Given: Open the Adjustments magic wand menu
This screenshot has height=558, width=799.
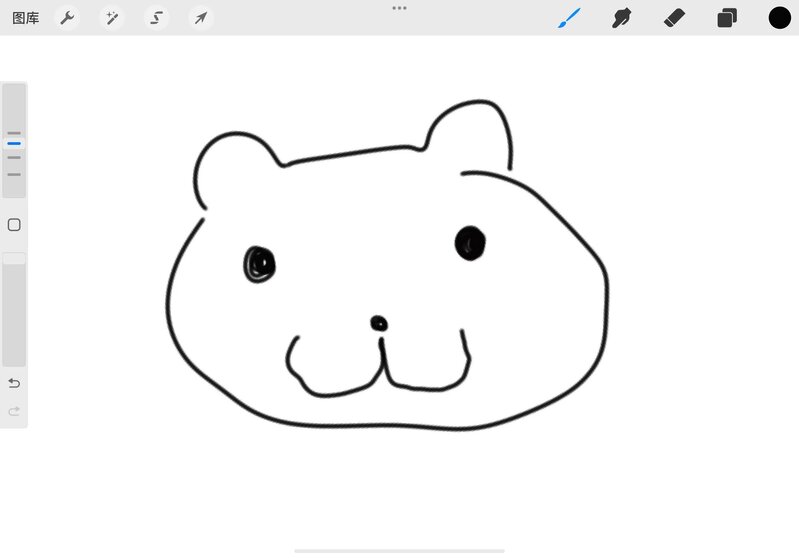Looking at the screenshot, I should pos(112,18).
